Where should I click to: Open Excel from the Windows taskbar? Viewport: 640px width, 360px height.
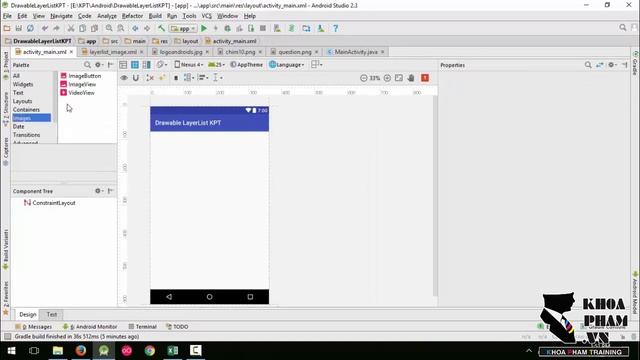coord(172,350)
